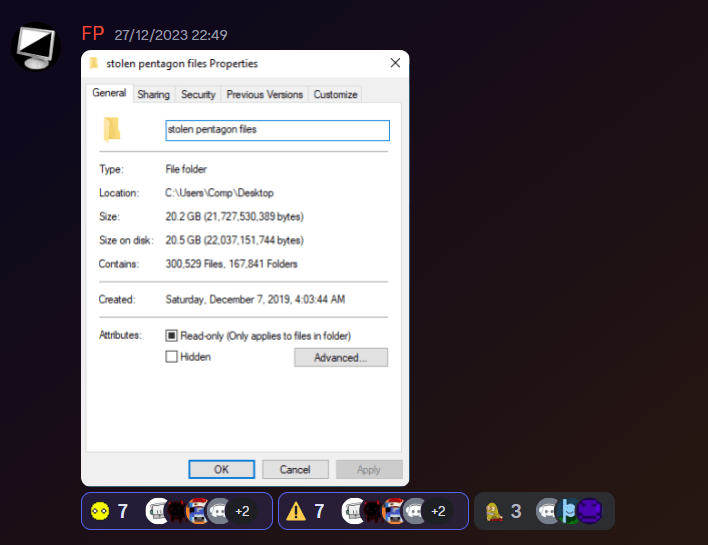The width and height of the screenshot is (708, 545).
Task: Click the FP user's monitor avatar
Action: coord(36,46)
